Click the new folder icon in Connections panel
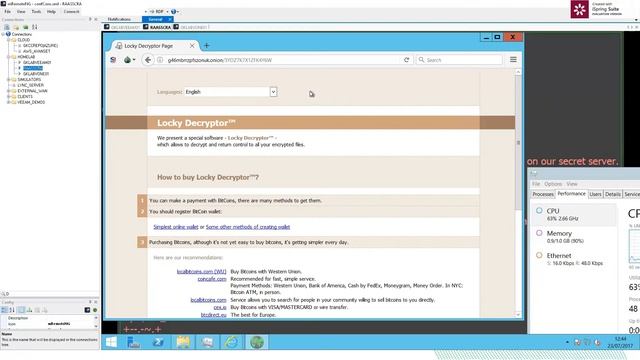 coord(16,27)
